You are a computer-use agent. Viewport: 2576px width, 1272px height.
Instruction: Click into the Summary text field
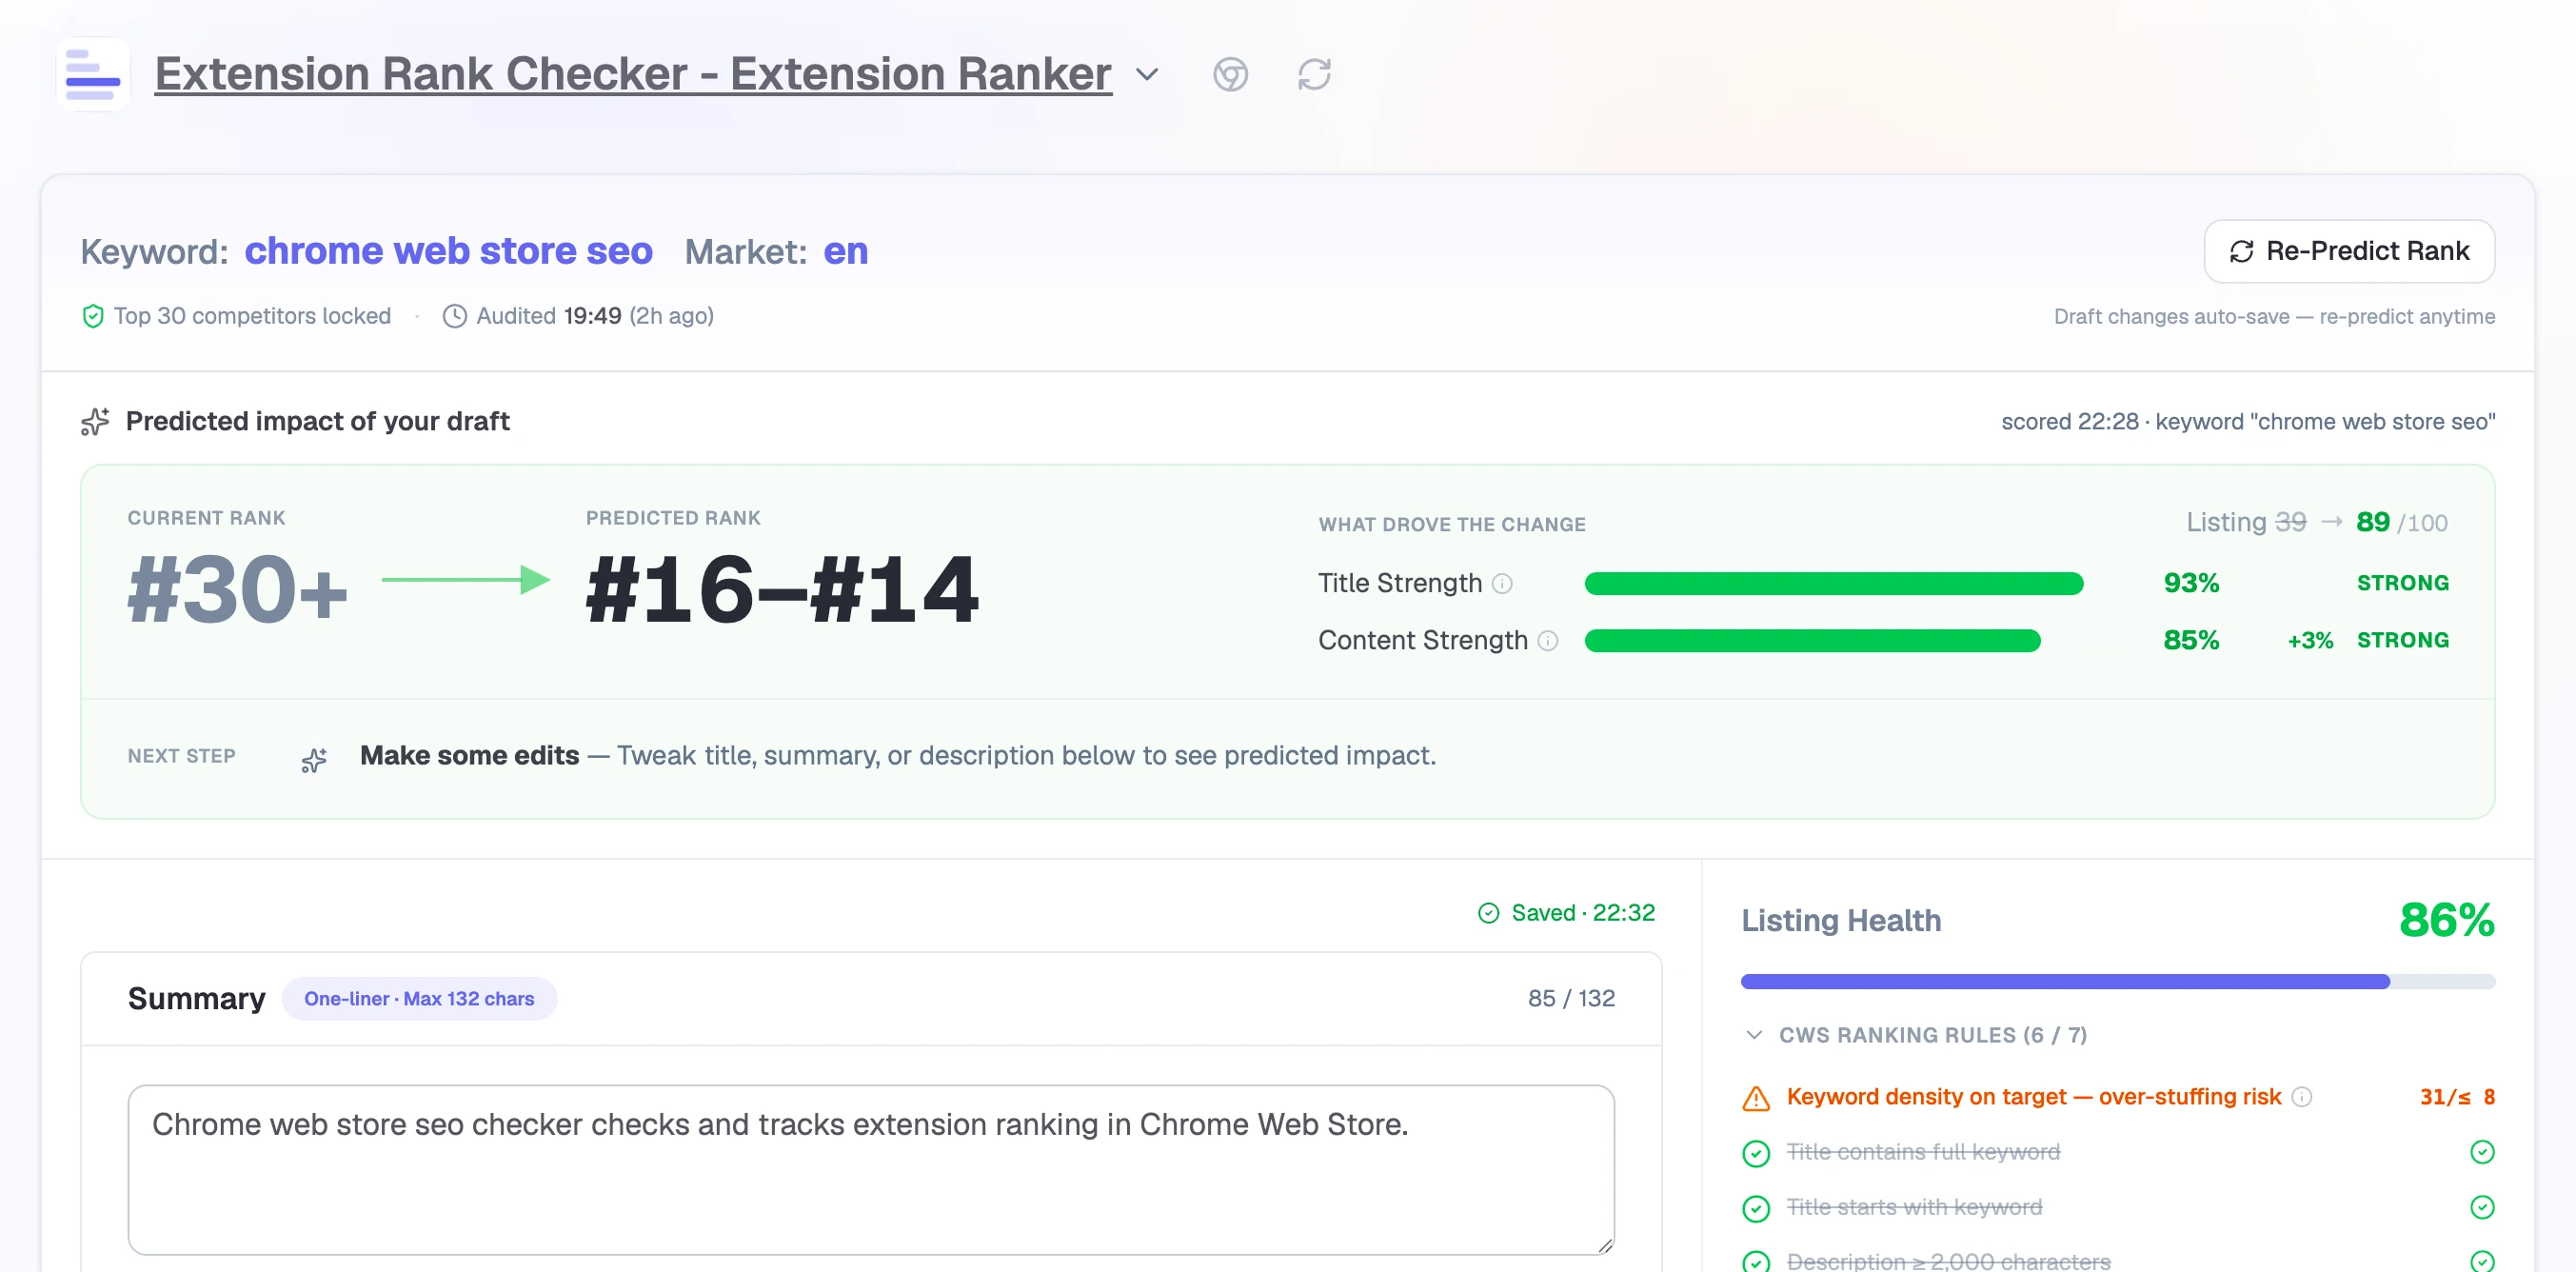870,1170
